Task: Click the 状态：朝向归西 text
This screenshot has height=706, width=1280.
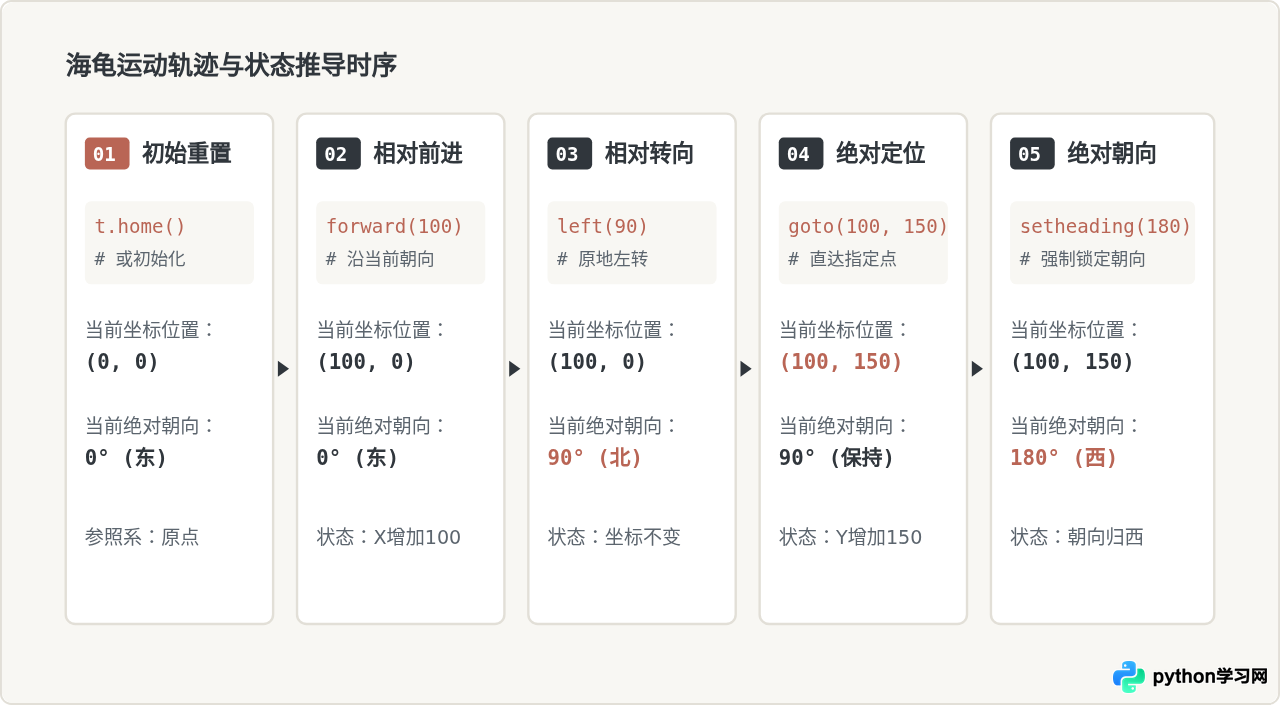Action: coord(1077,537)
